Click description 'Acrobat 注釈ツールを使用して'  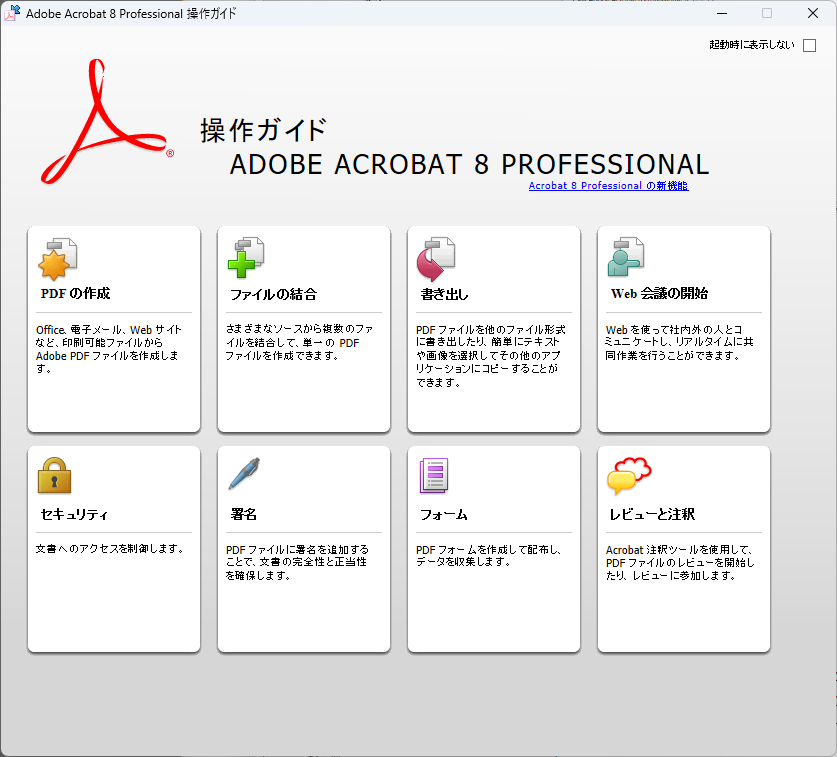point(680,562)
